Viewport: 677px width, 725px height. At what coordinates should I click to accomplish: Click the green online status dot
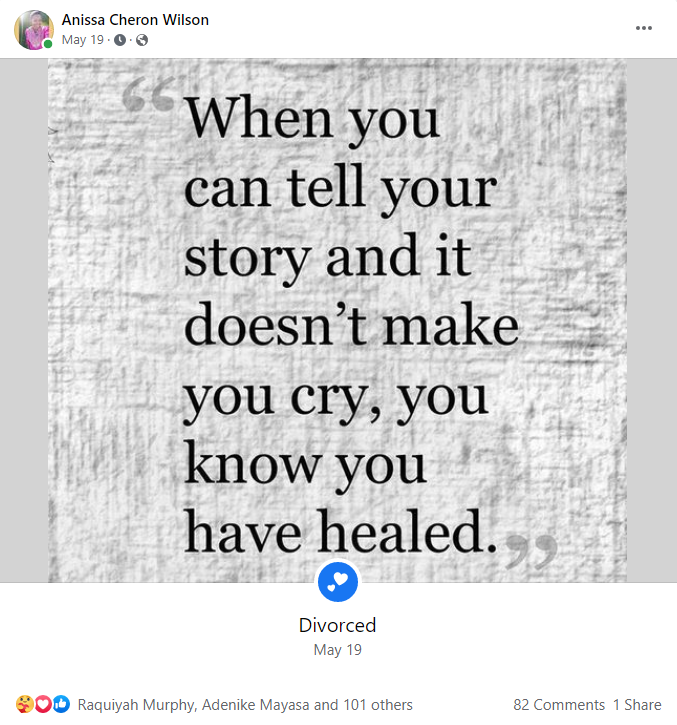tap(48, 44)
